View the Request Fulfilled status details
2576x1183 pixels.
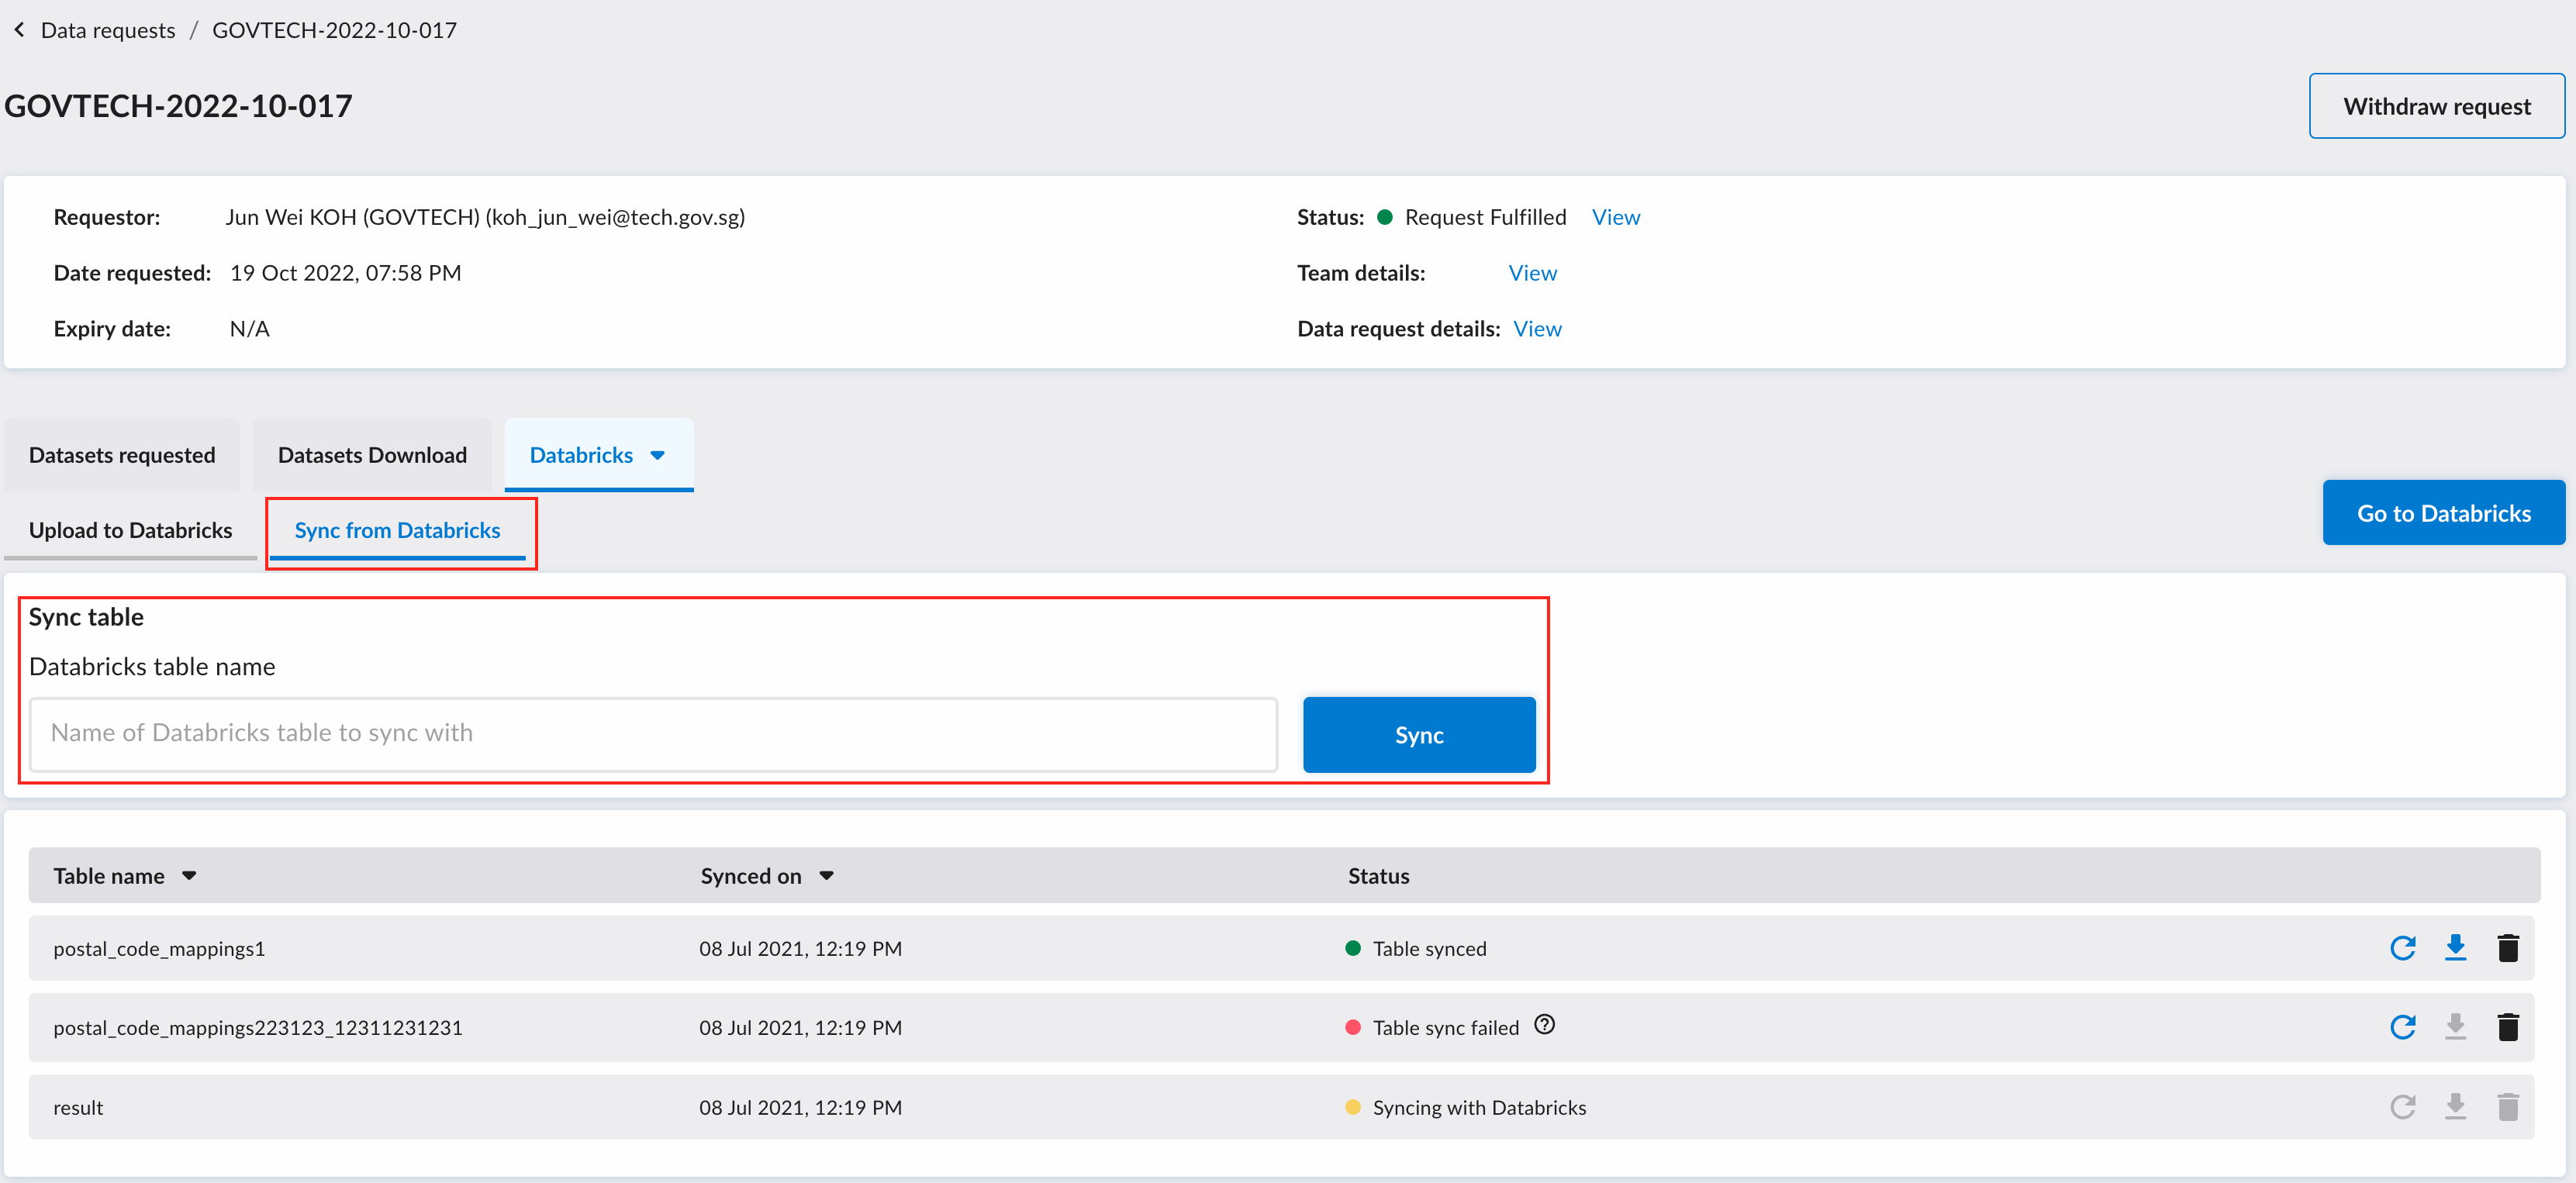tap(1615, 217)
